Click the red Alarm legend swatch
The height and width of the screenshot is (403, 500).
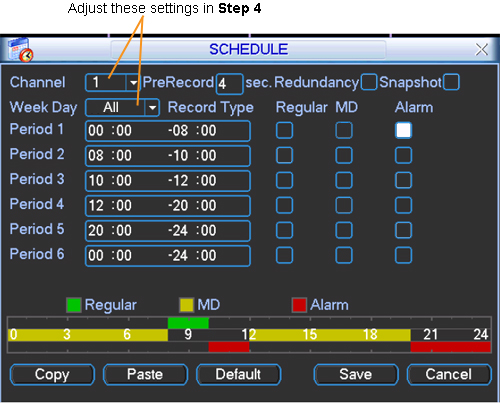(299, 305)
